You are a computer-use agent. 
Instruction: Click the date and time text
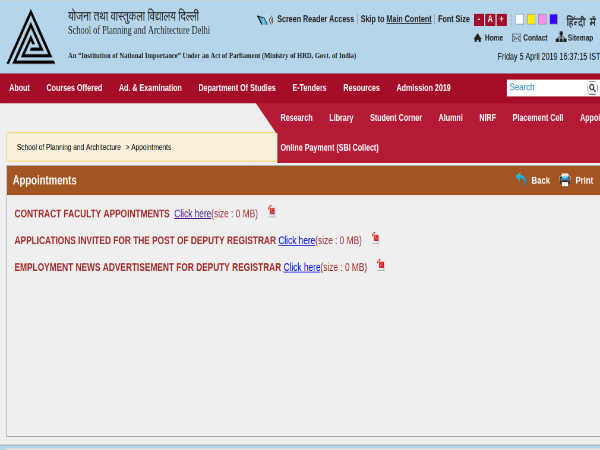(548, 57)
